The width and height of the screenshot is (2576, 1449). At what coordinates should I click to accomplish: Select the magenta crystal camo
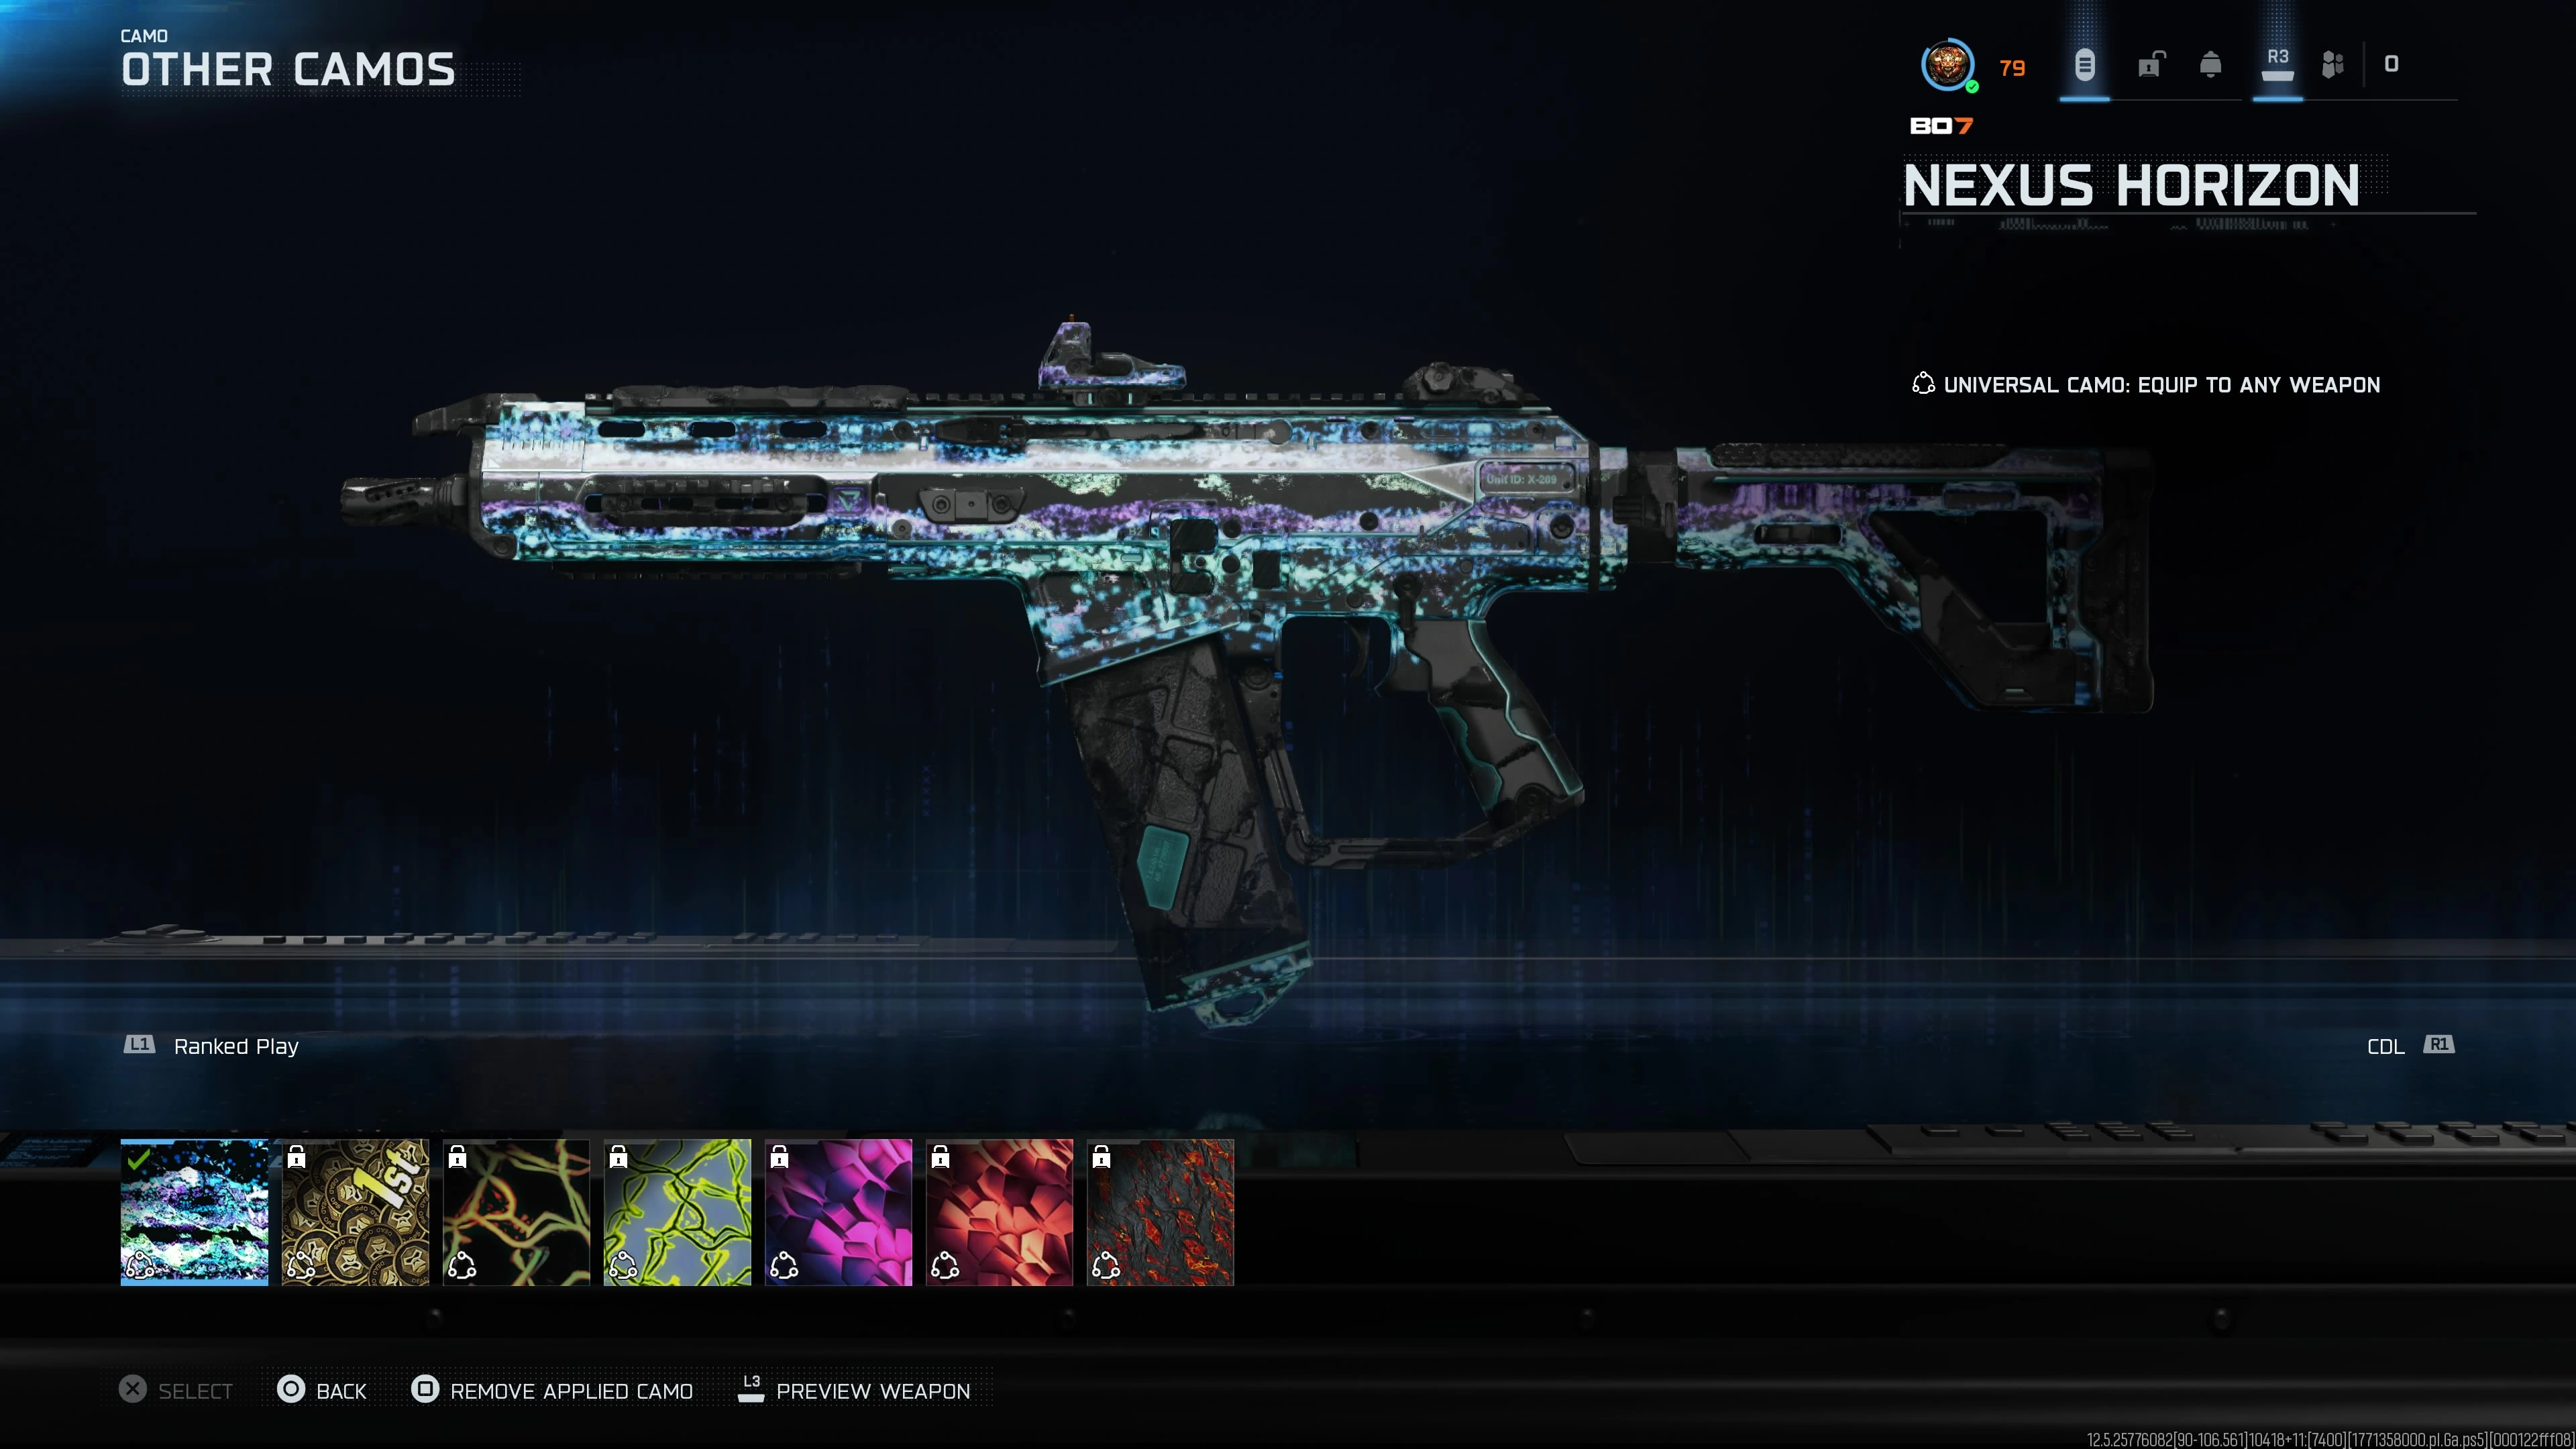click(x=839, y=1212)
